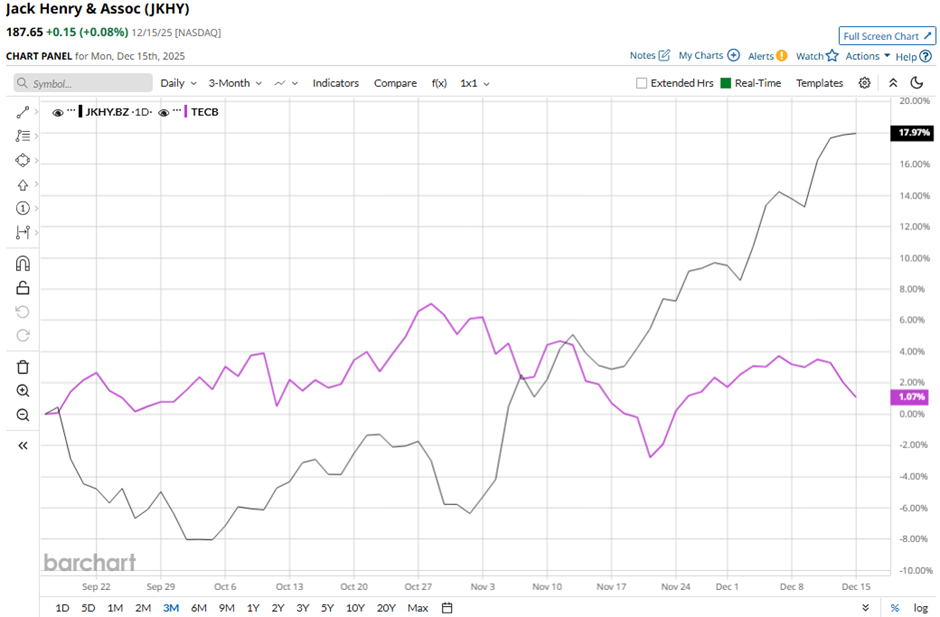The image size is (940, 617).
Task: Open the Compare menu
Action: 395,83
